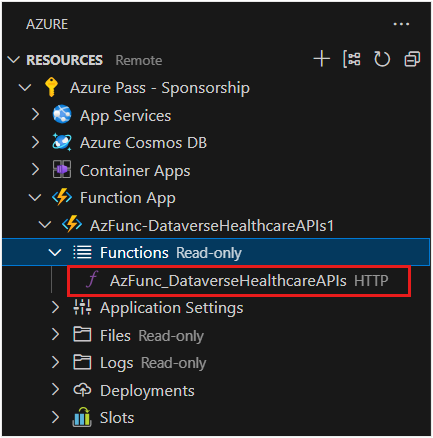Open the Group By icon in Resources header
This screenshot has width=433, height=438.
point(352,59)
